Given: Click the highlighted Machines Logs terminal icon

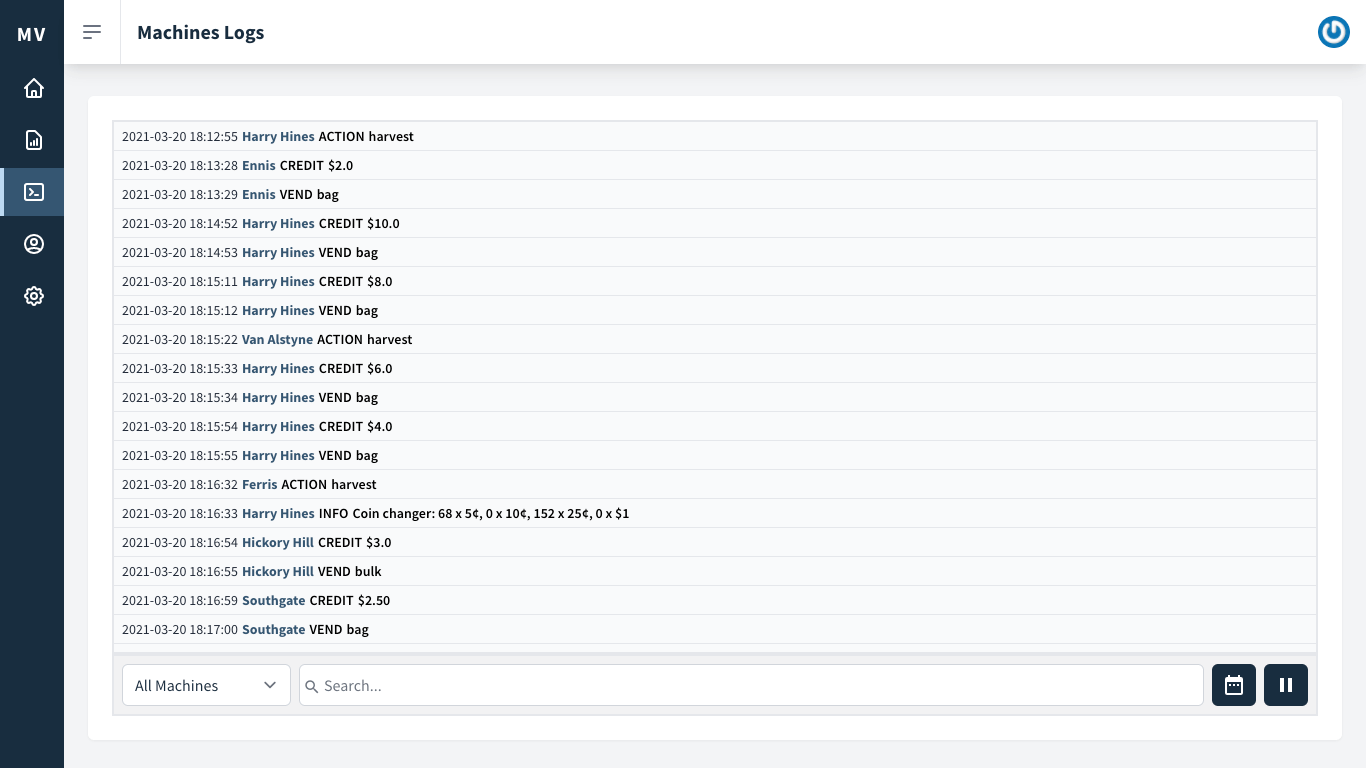Looking at the screenshot, I should [x=33, y=192].
